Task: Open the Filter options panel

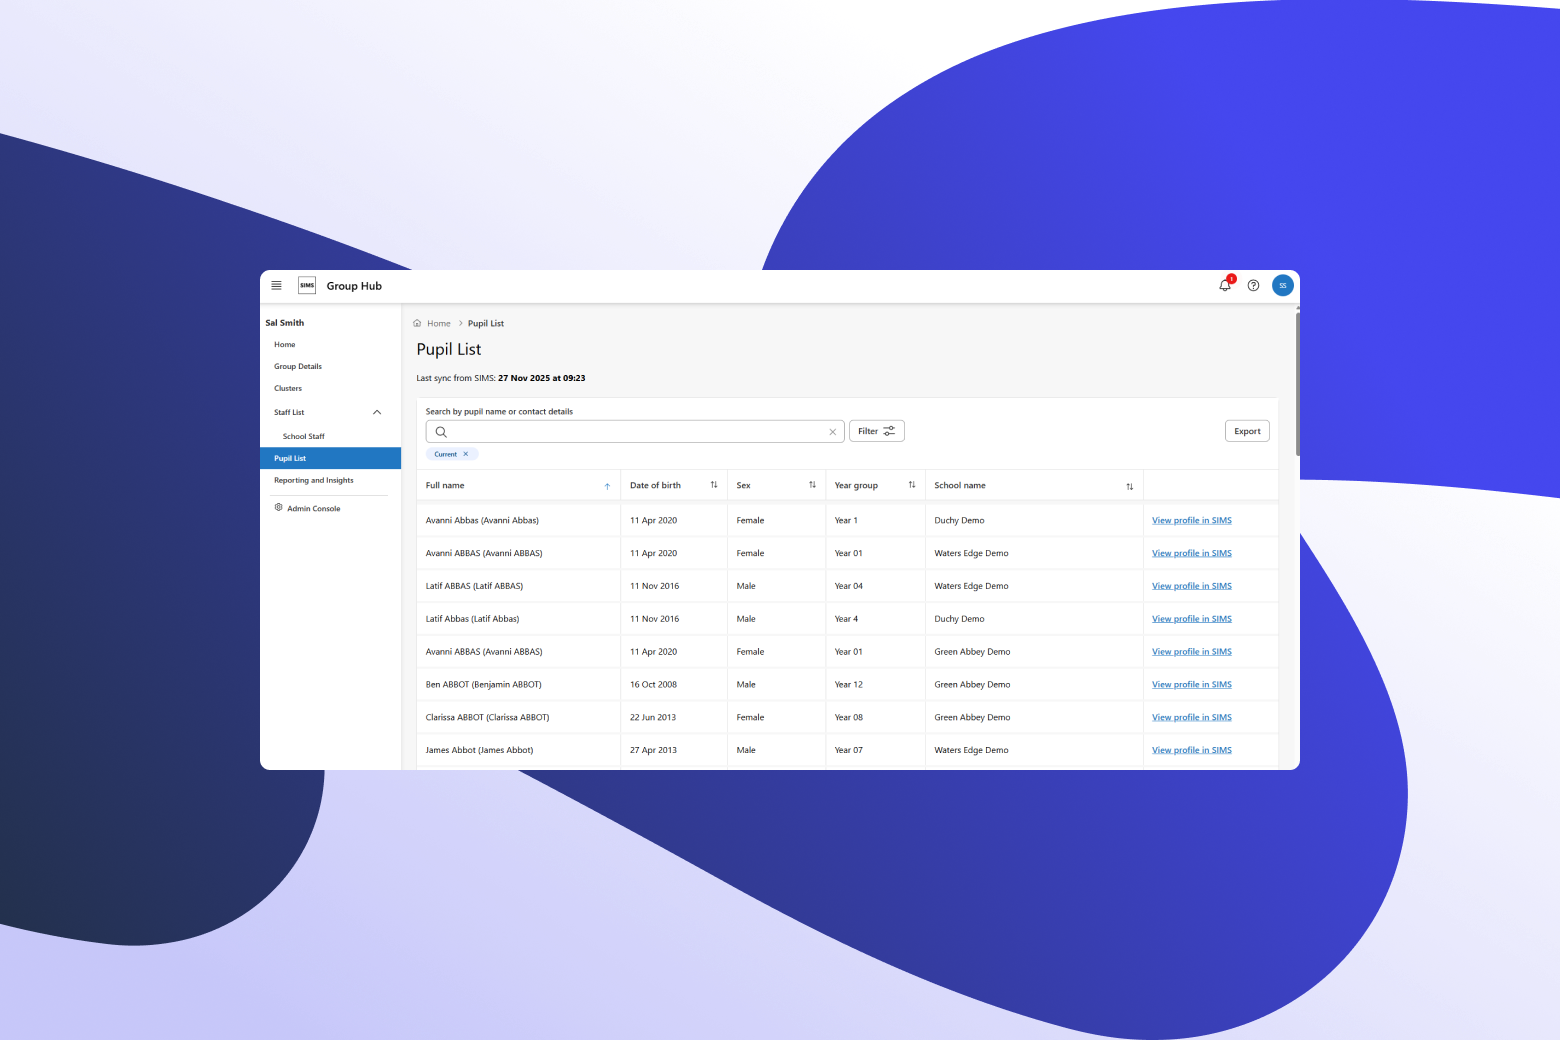Action: coord(876,432)
